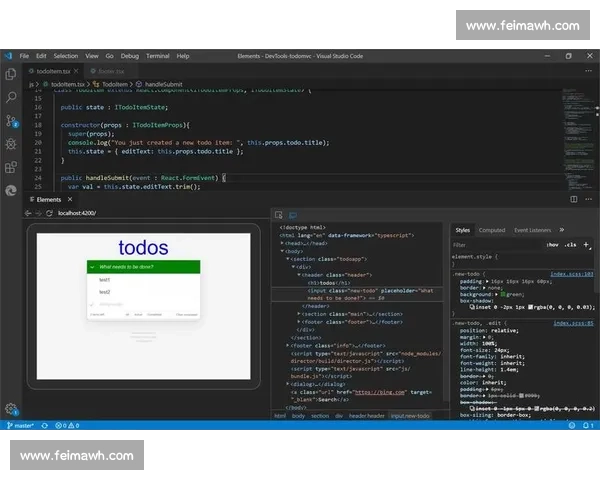Click the code minimap at editor right
The width and height of the screenshot is (600, 480).
click(579, 139)
